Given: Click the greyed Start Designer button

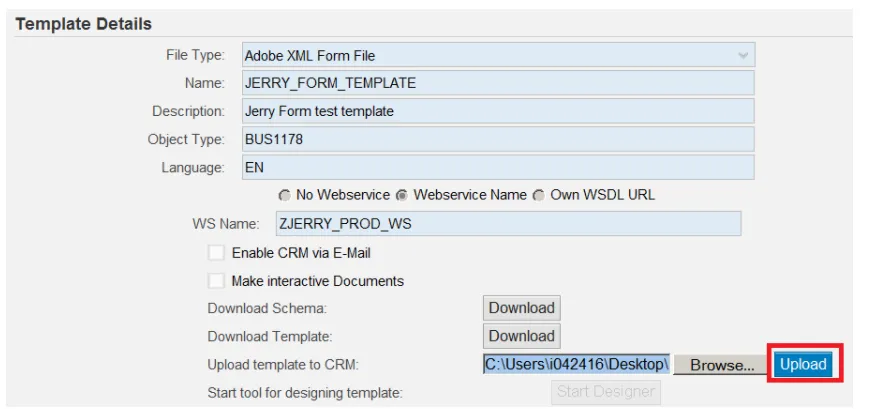Looking at the screenshot, I should pos(606,391).
